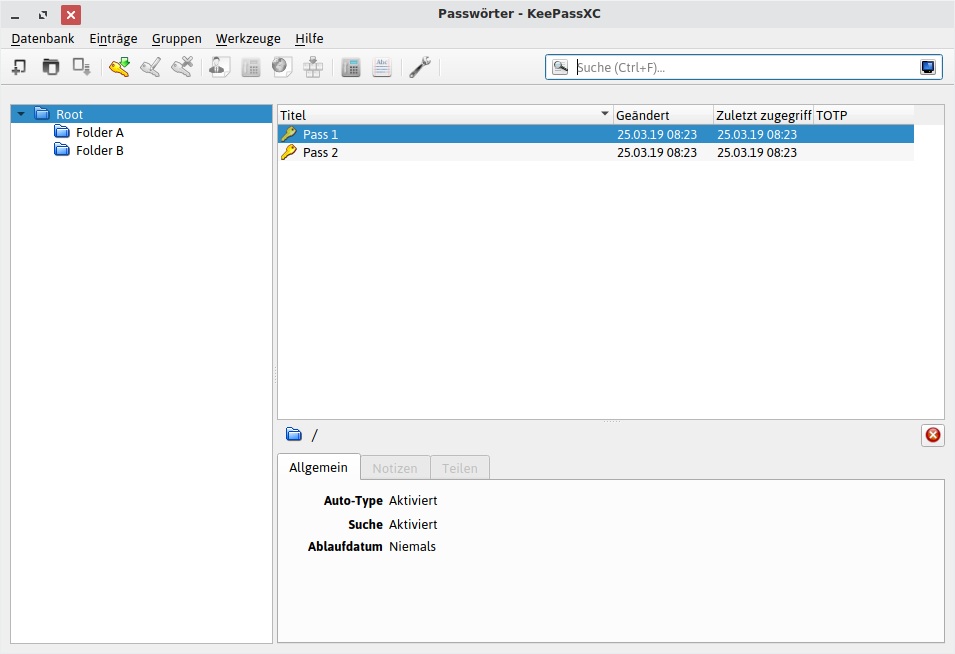
Task: Select the Root group label
Action: point(69,114)
